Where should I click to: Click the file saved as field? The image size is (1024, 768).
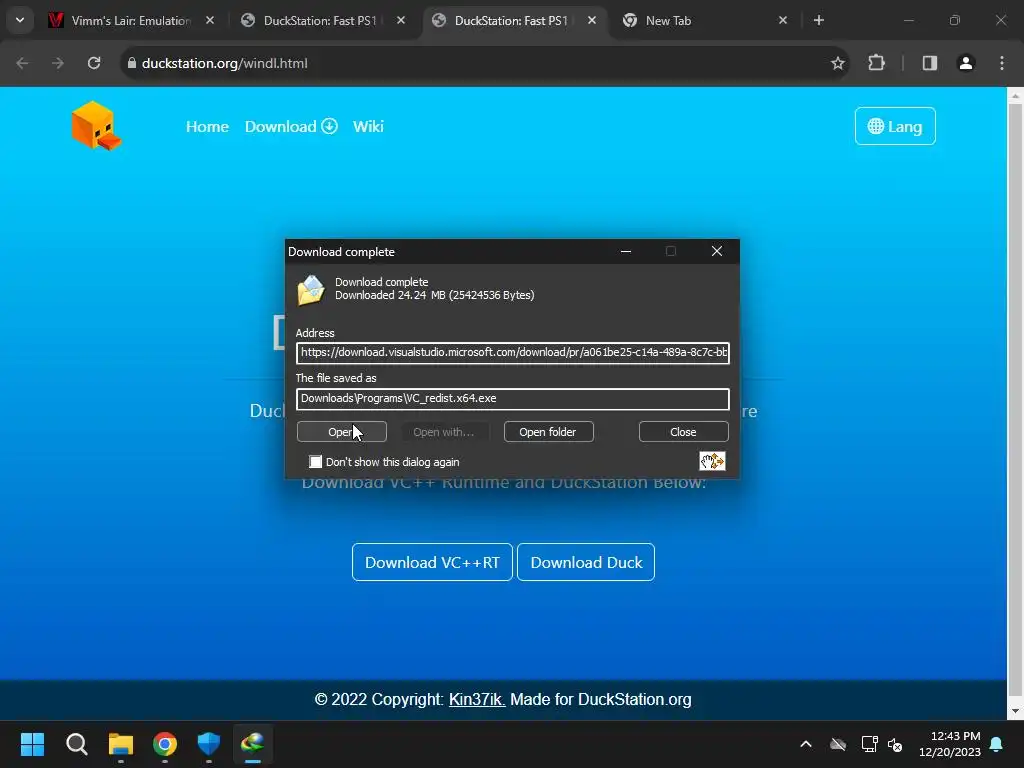(513, 399)
